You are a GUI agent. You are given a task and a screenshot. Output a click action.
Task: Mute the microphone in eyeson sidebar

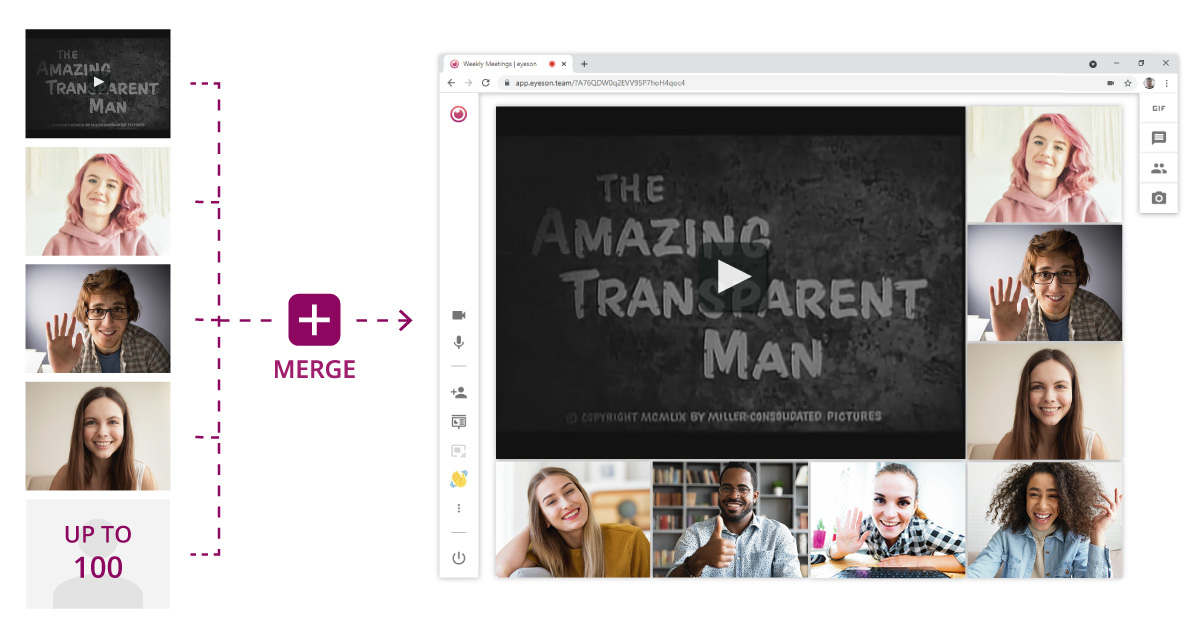click(x=459, y=342)
